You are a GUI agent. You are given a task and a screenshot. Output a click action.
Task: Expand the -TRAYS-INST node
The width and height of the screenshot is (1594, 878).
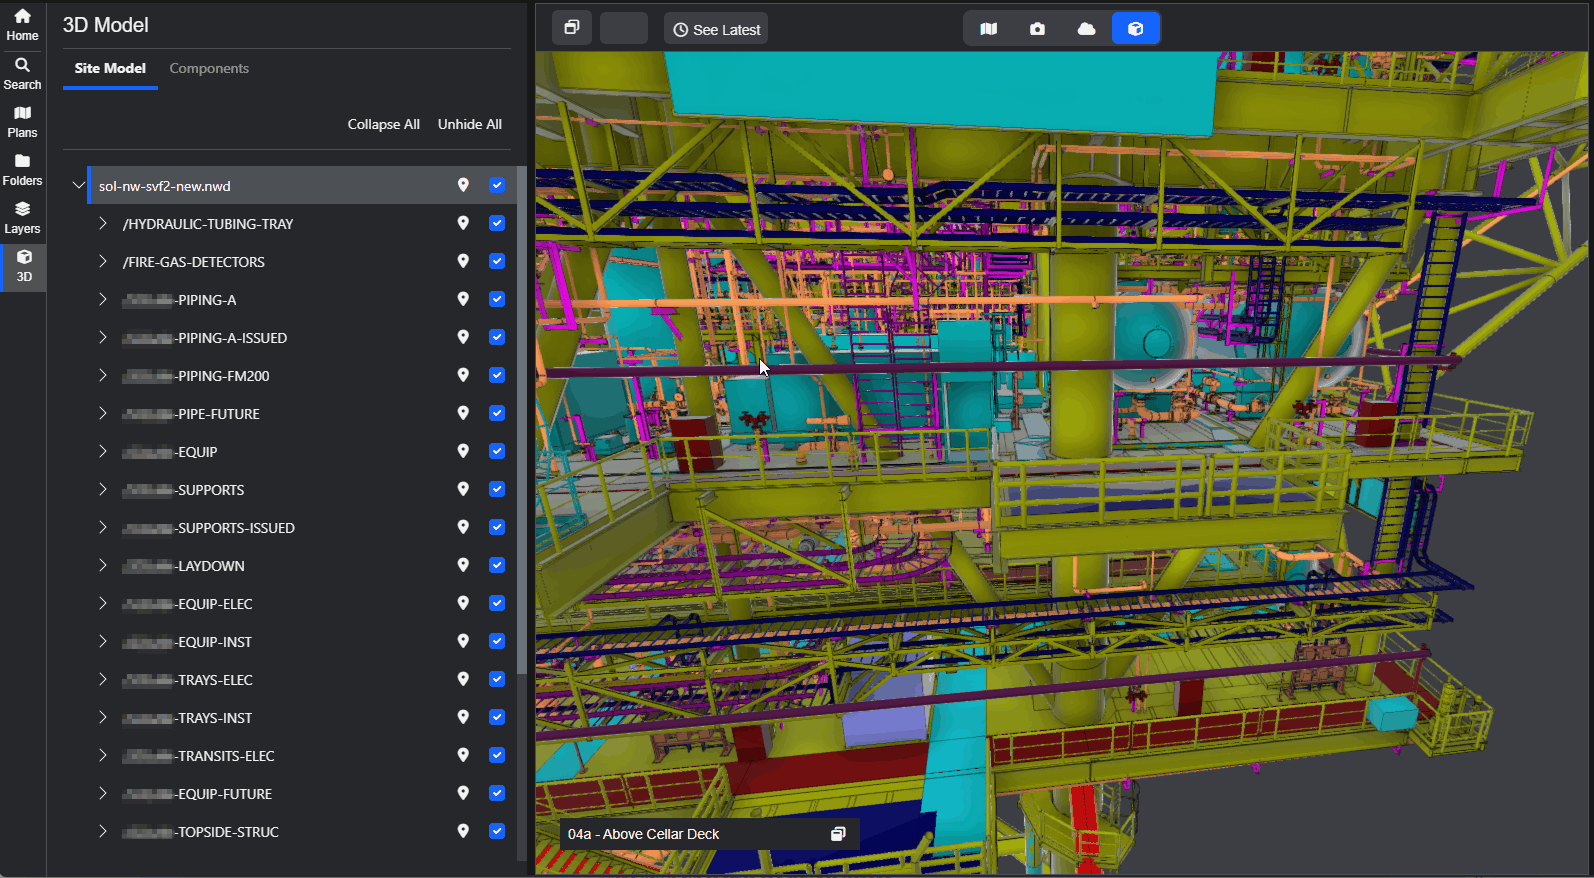102,717
